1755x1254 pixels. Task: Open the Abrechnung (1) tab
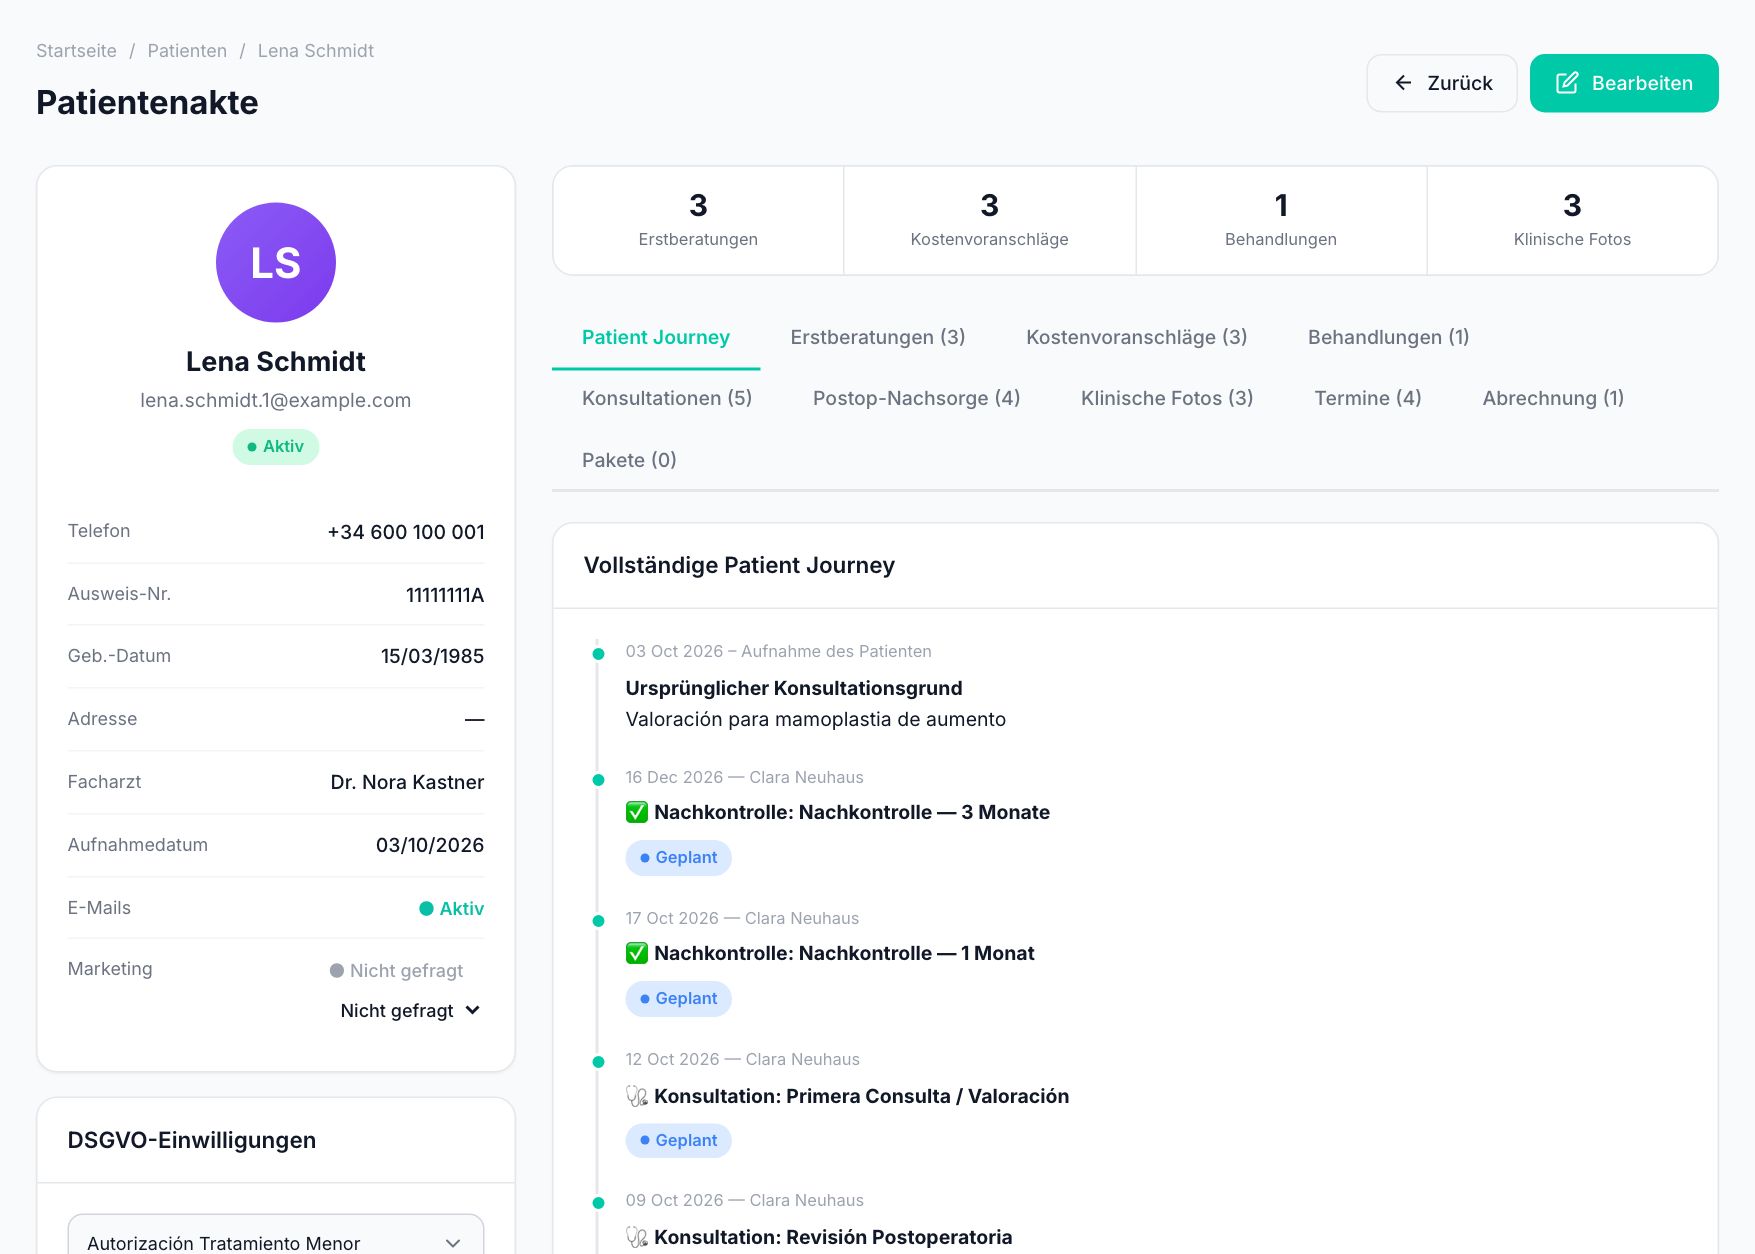(x=1553, y=398)
